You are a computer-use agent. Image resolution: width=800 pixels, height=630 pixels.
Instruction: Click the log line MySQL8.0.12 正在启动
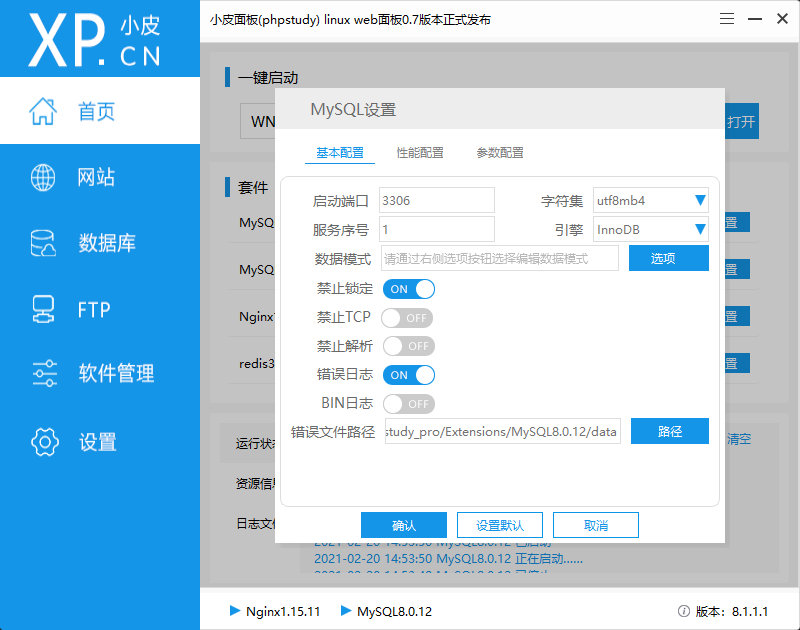(x=448, y=559)
